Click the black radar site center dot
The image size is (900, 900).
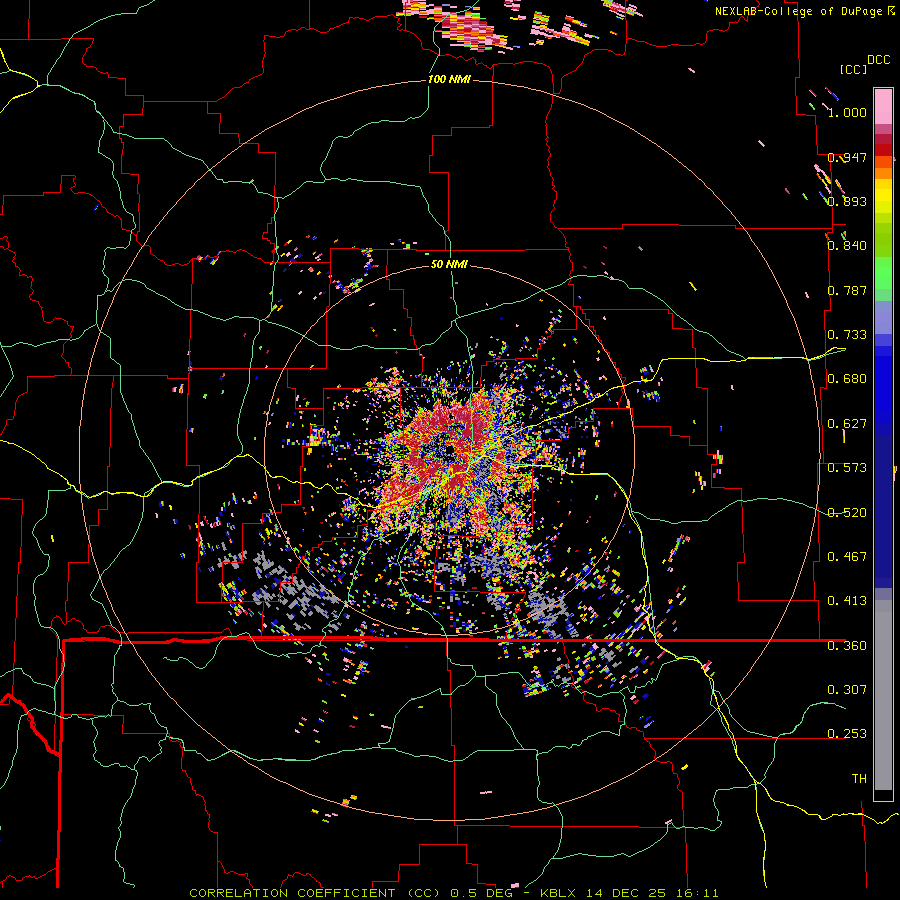coord(449,449)
